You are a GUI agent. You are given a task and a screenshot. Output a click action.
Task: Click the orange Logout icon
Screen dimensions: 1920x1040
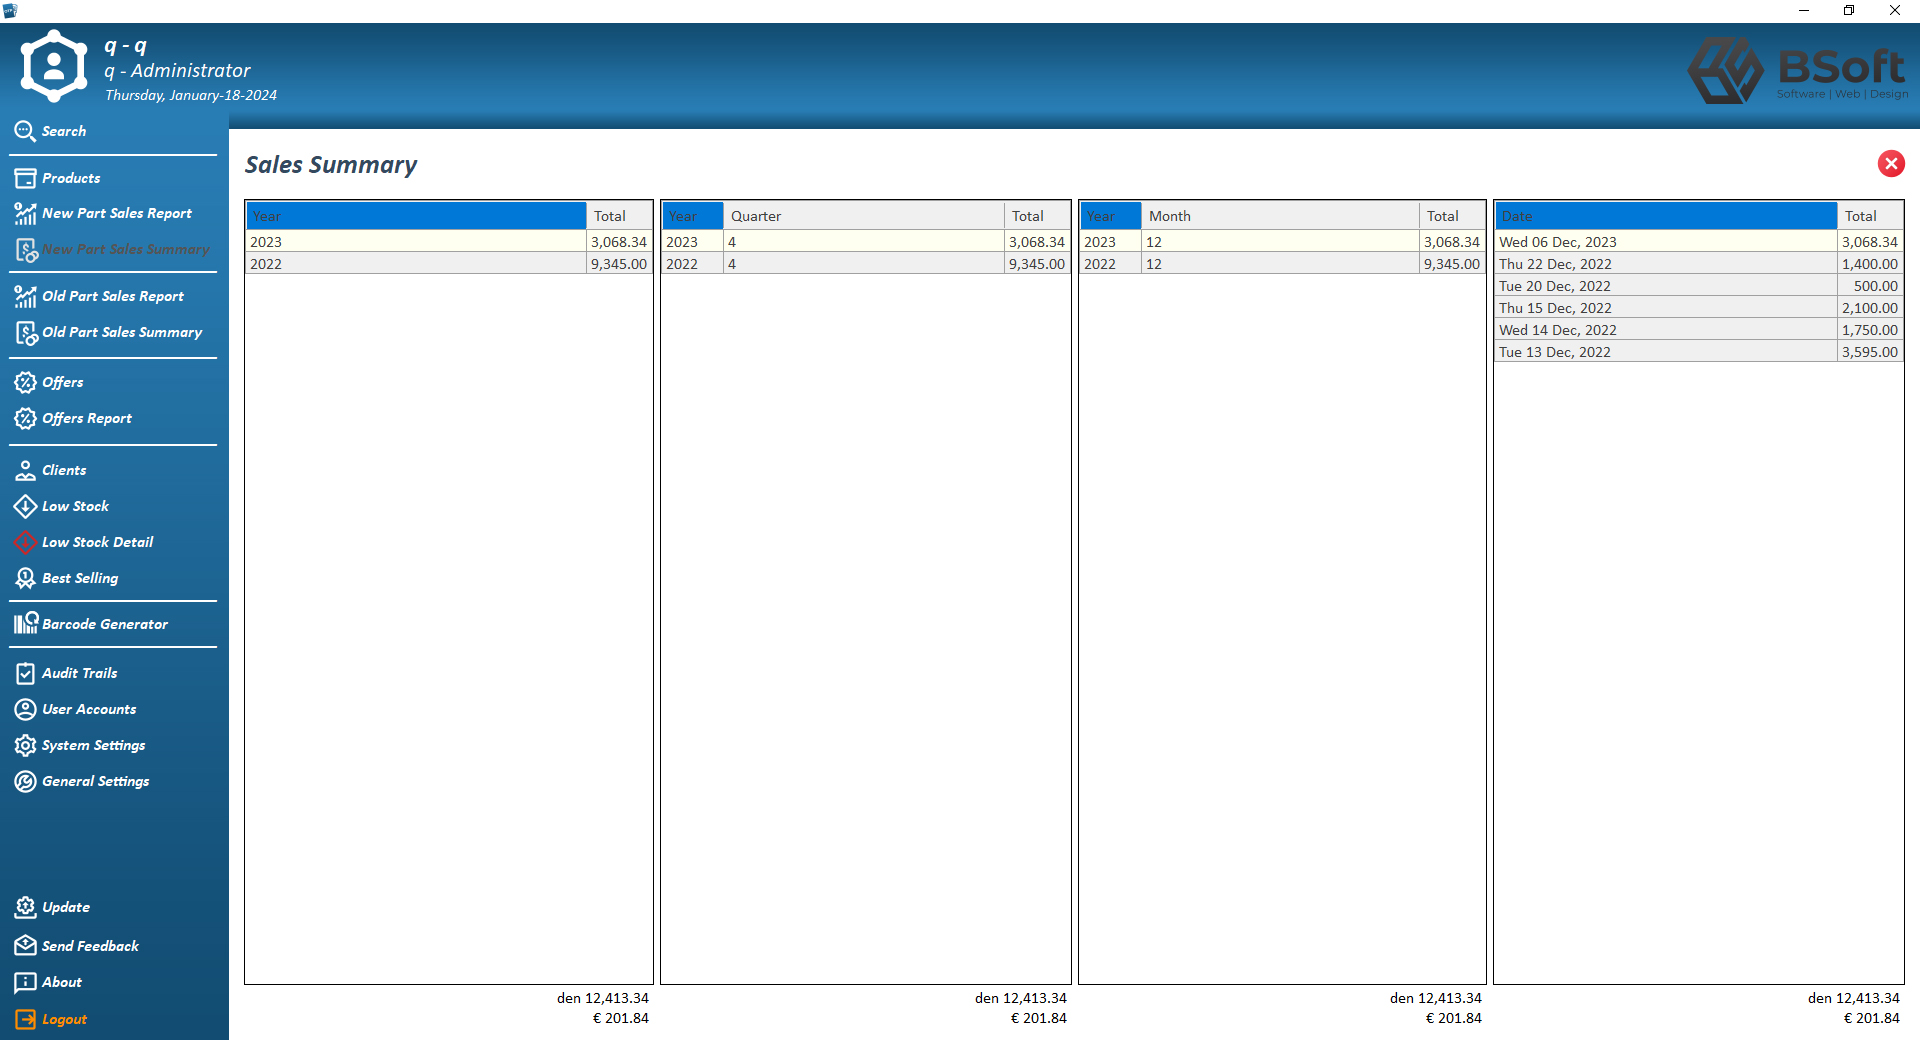coord(25,1019)
